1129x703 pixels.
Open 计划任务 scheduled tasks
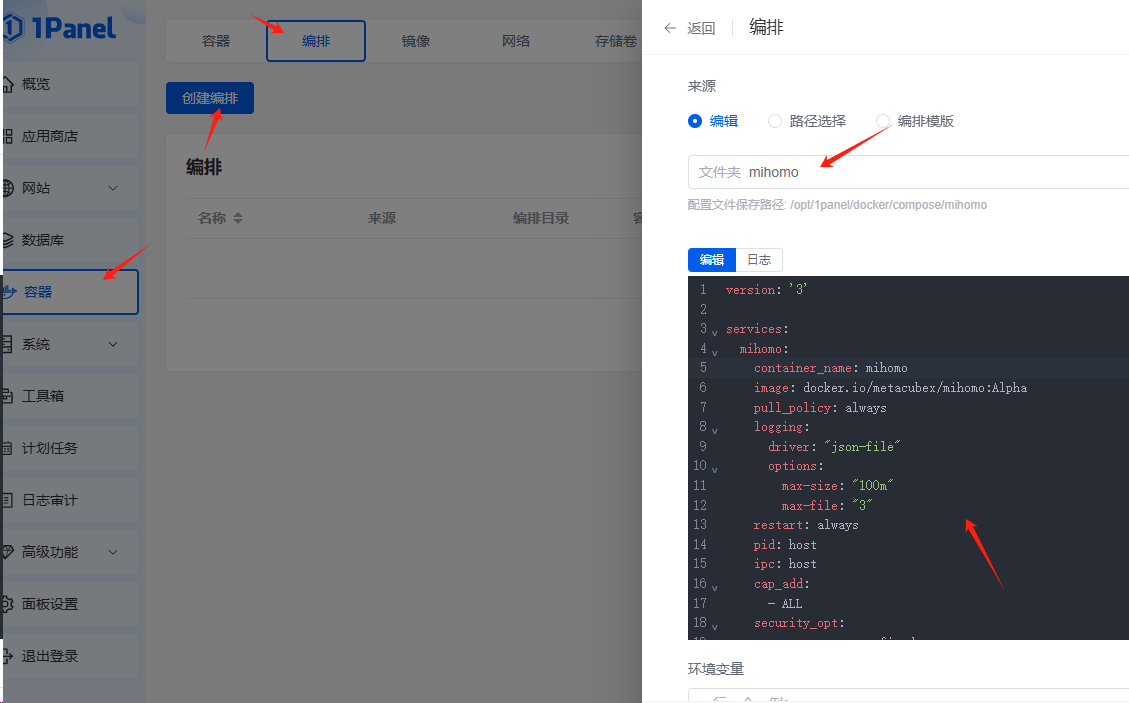pos(49,448)
